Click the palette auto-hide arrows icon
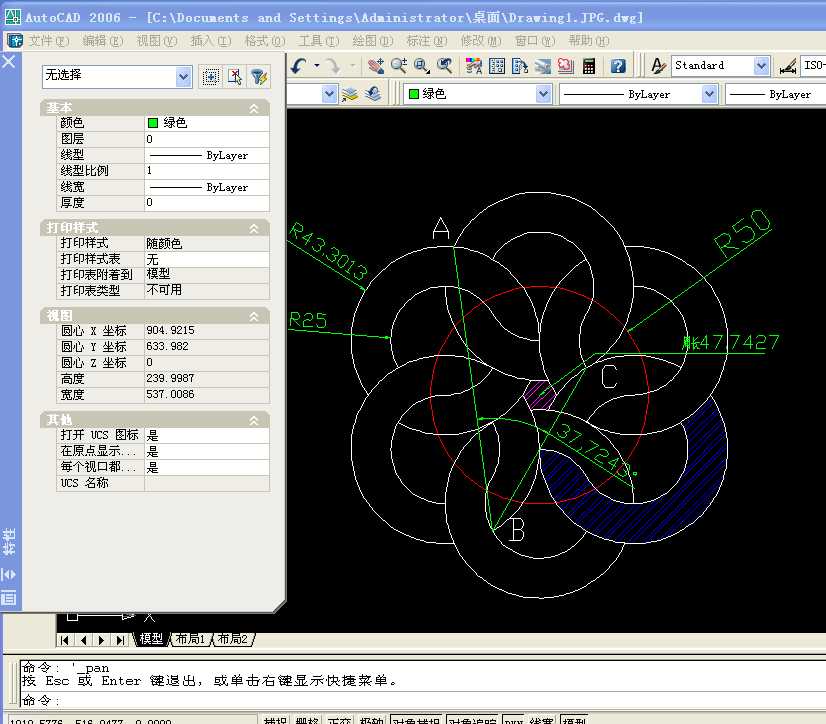This screenshot has height=724, width=826. (x=8, y=574)
